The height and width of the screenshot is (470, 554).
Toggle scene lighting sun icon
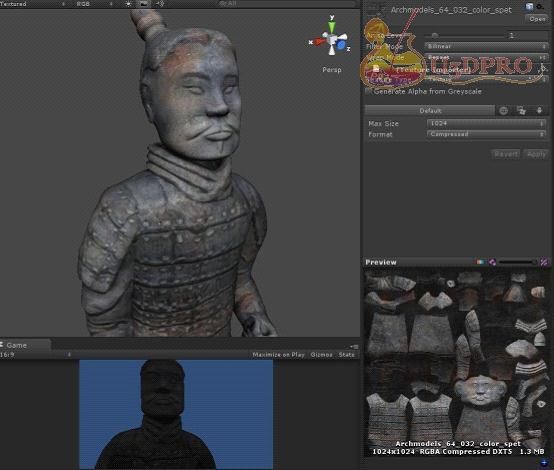tap(128, 4)
